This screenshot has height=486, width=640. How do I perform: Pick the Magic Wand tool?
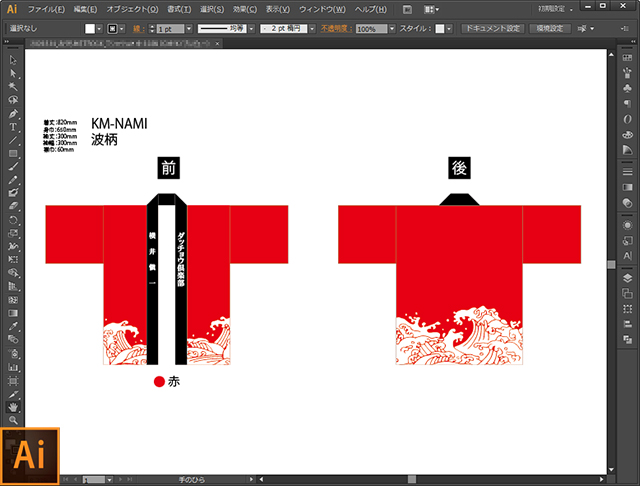pyautogui.click(x=13, y=87)
